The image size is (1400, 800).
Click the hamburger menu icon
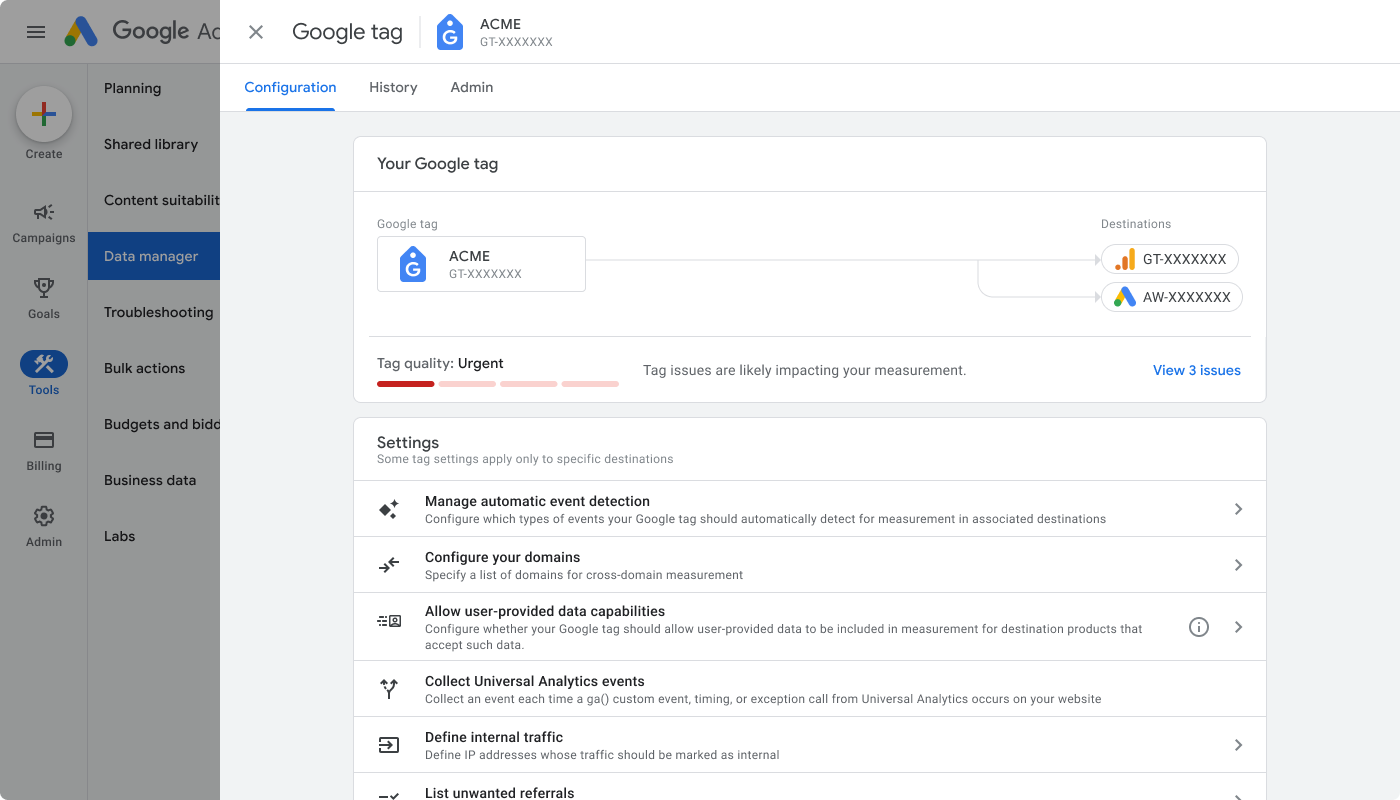[x=36, y=31]
